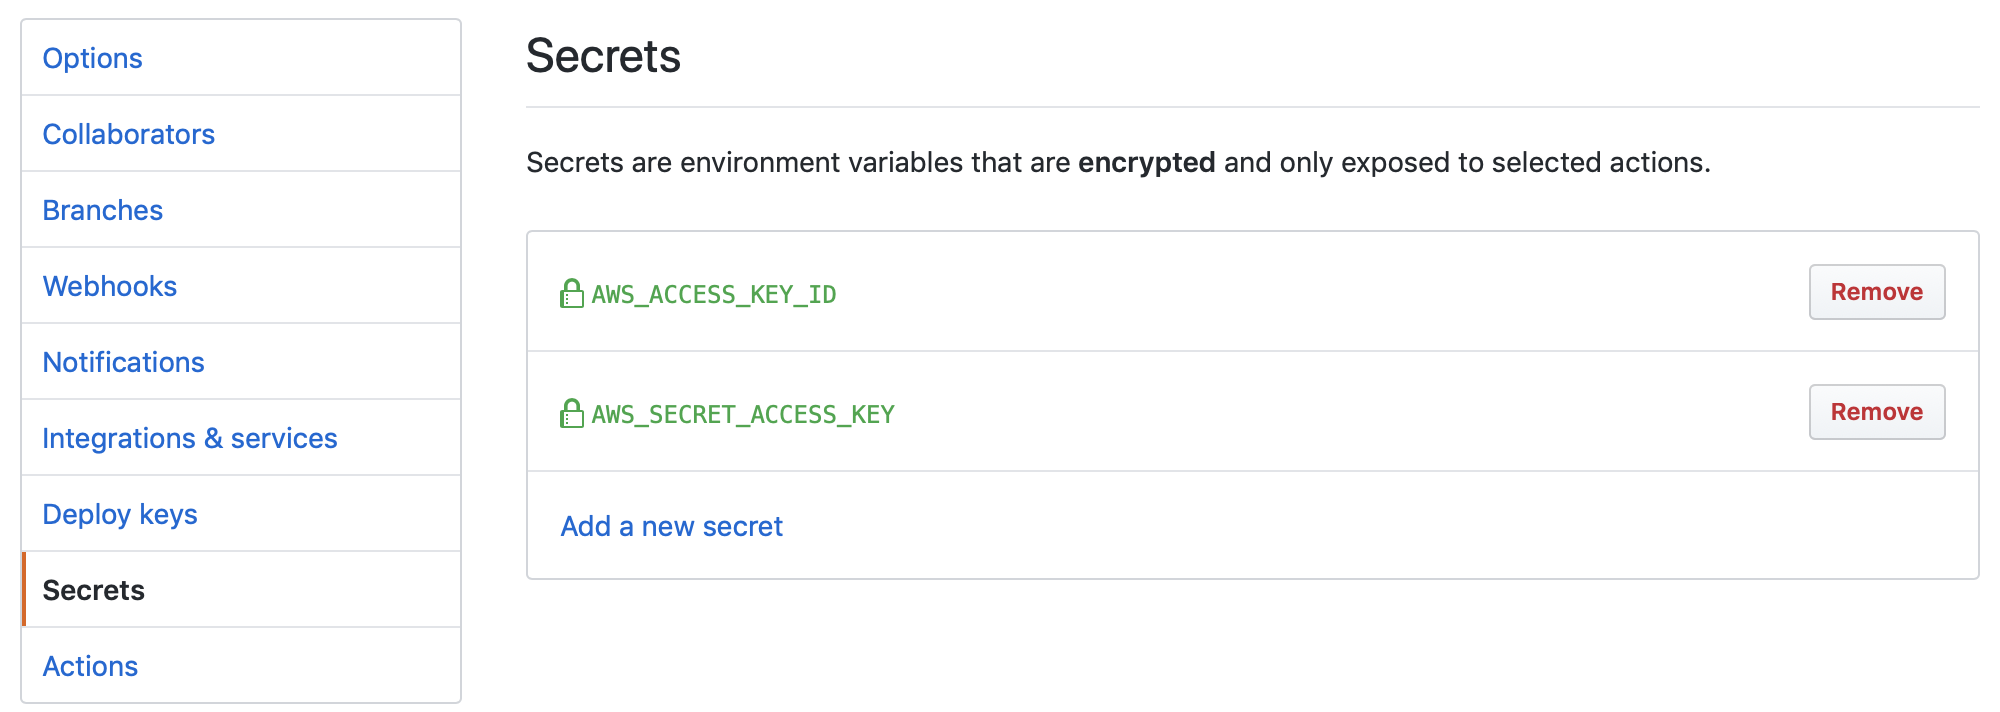This screenshot has width=2000, height=712.
Task: Open the Deploy keys page
Action: (x=119, y=513)
